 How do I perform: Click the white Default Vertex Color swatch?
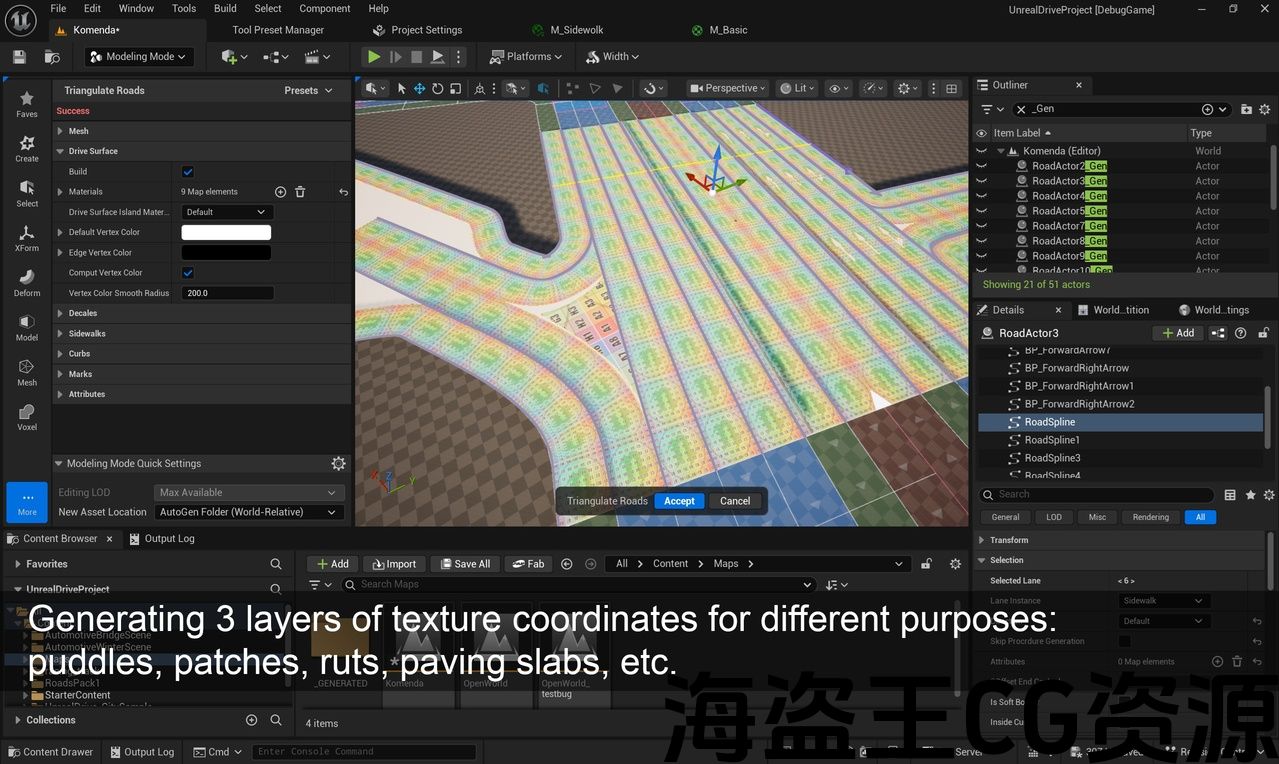point(226,233)
